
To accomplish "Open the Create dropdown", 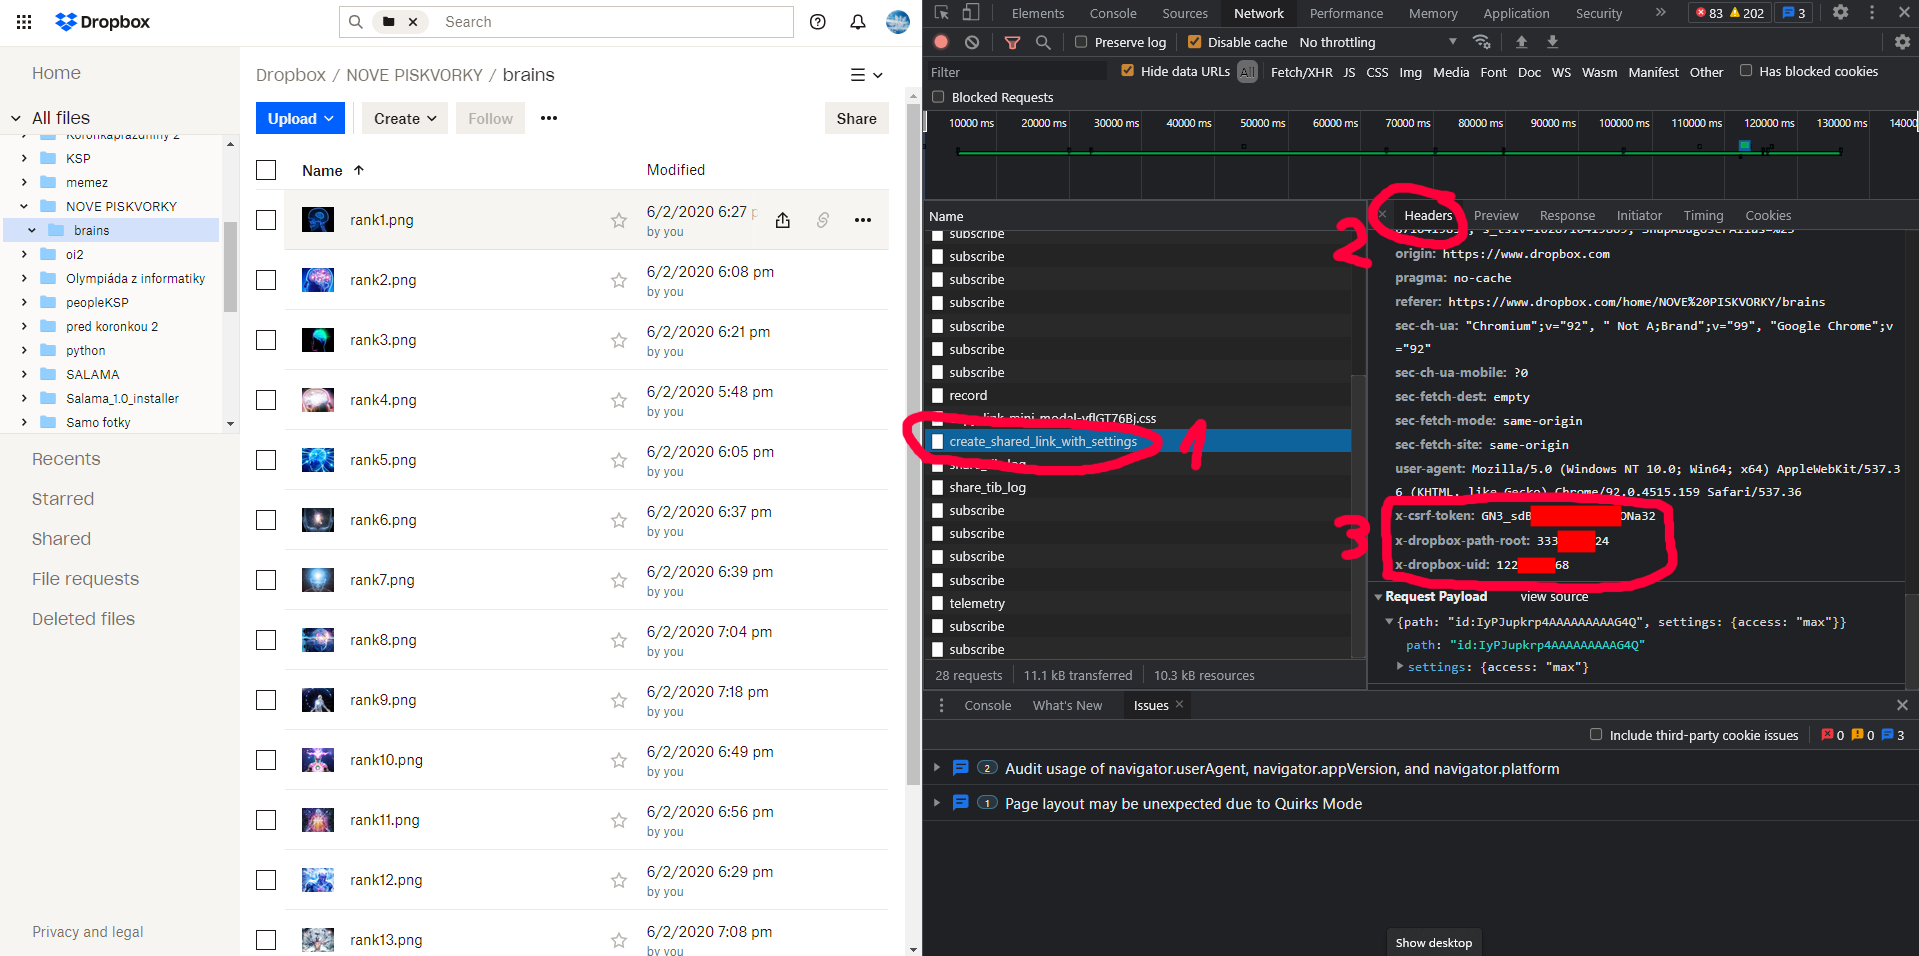I will [405, 118].
